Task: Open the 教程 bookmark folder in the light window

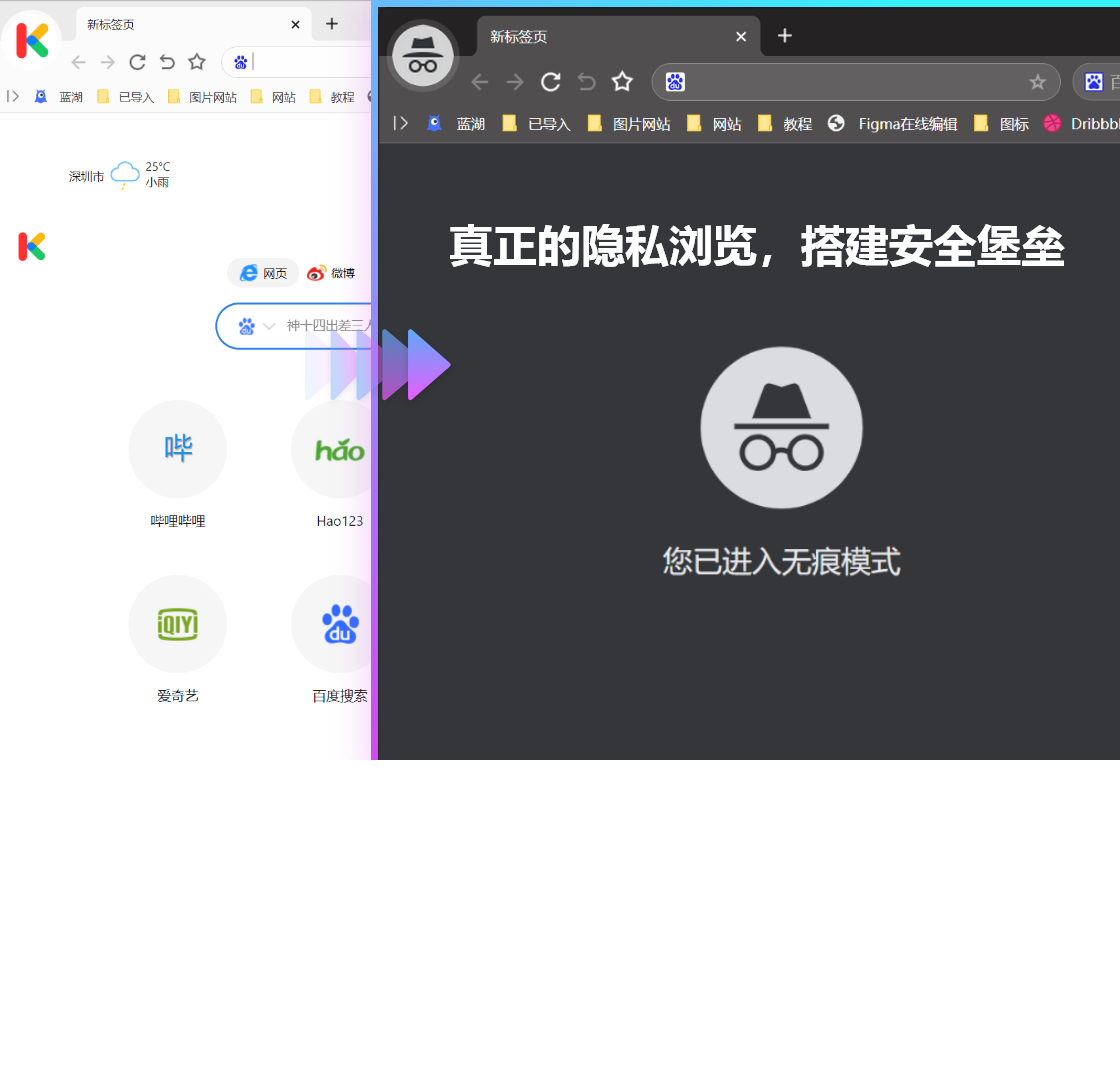Action: click(x=332, y=97)
